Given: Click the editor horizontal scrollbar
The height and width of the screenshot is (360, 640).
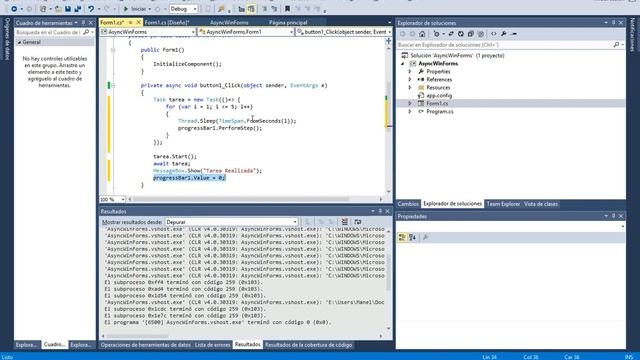Looking at the screenshot, I should [x=241, y=200].
